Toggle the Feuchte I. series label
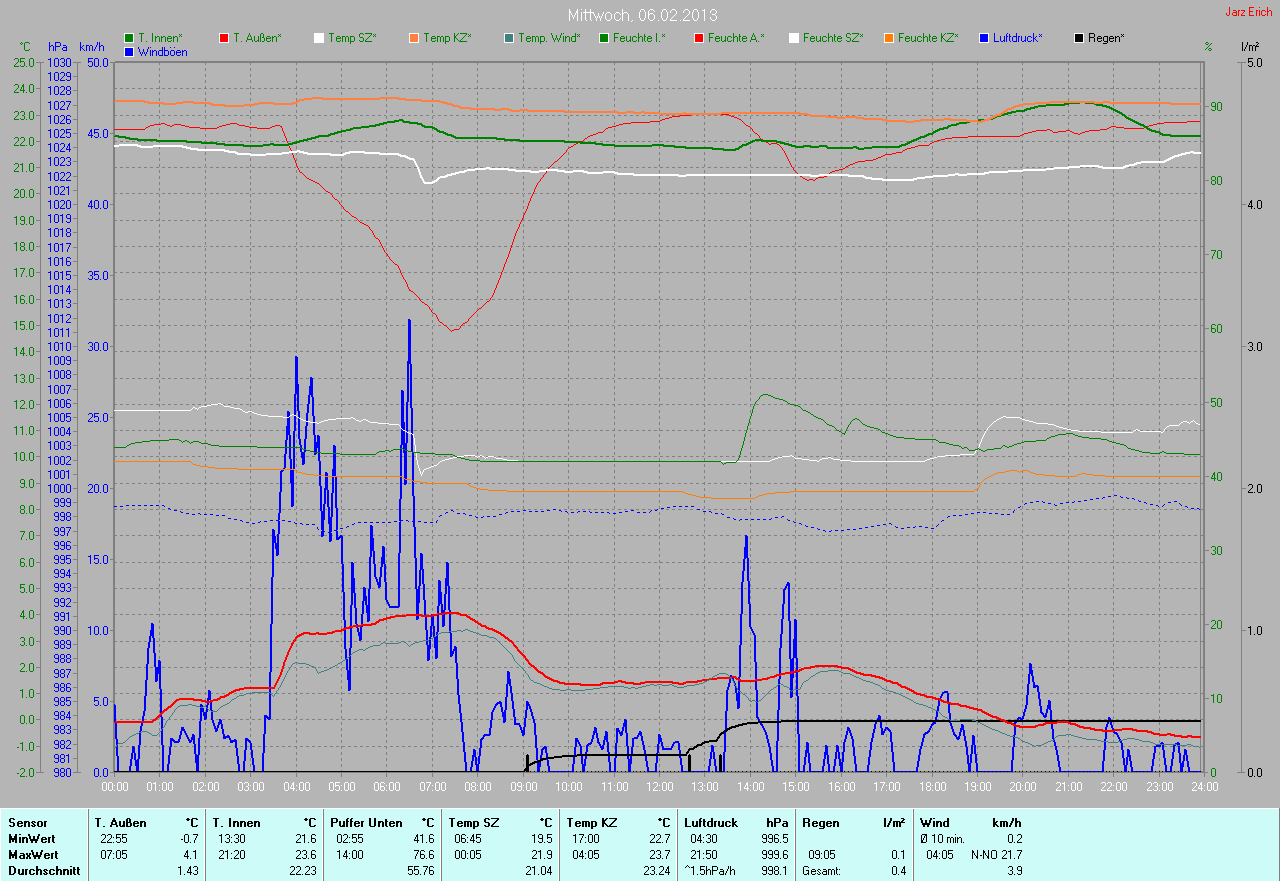The image size is (1280, 881). coord(639,38)
